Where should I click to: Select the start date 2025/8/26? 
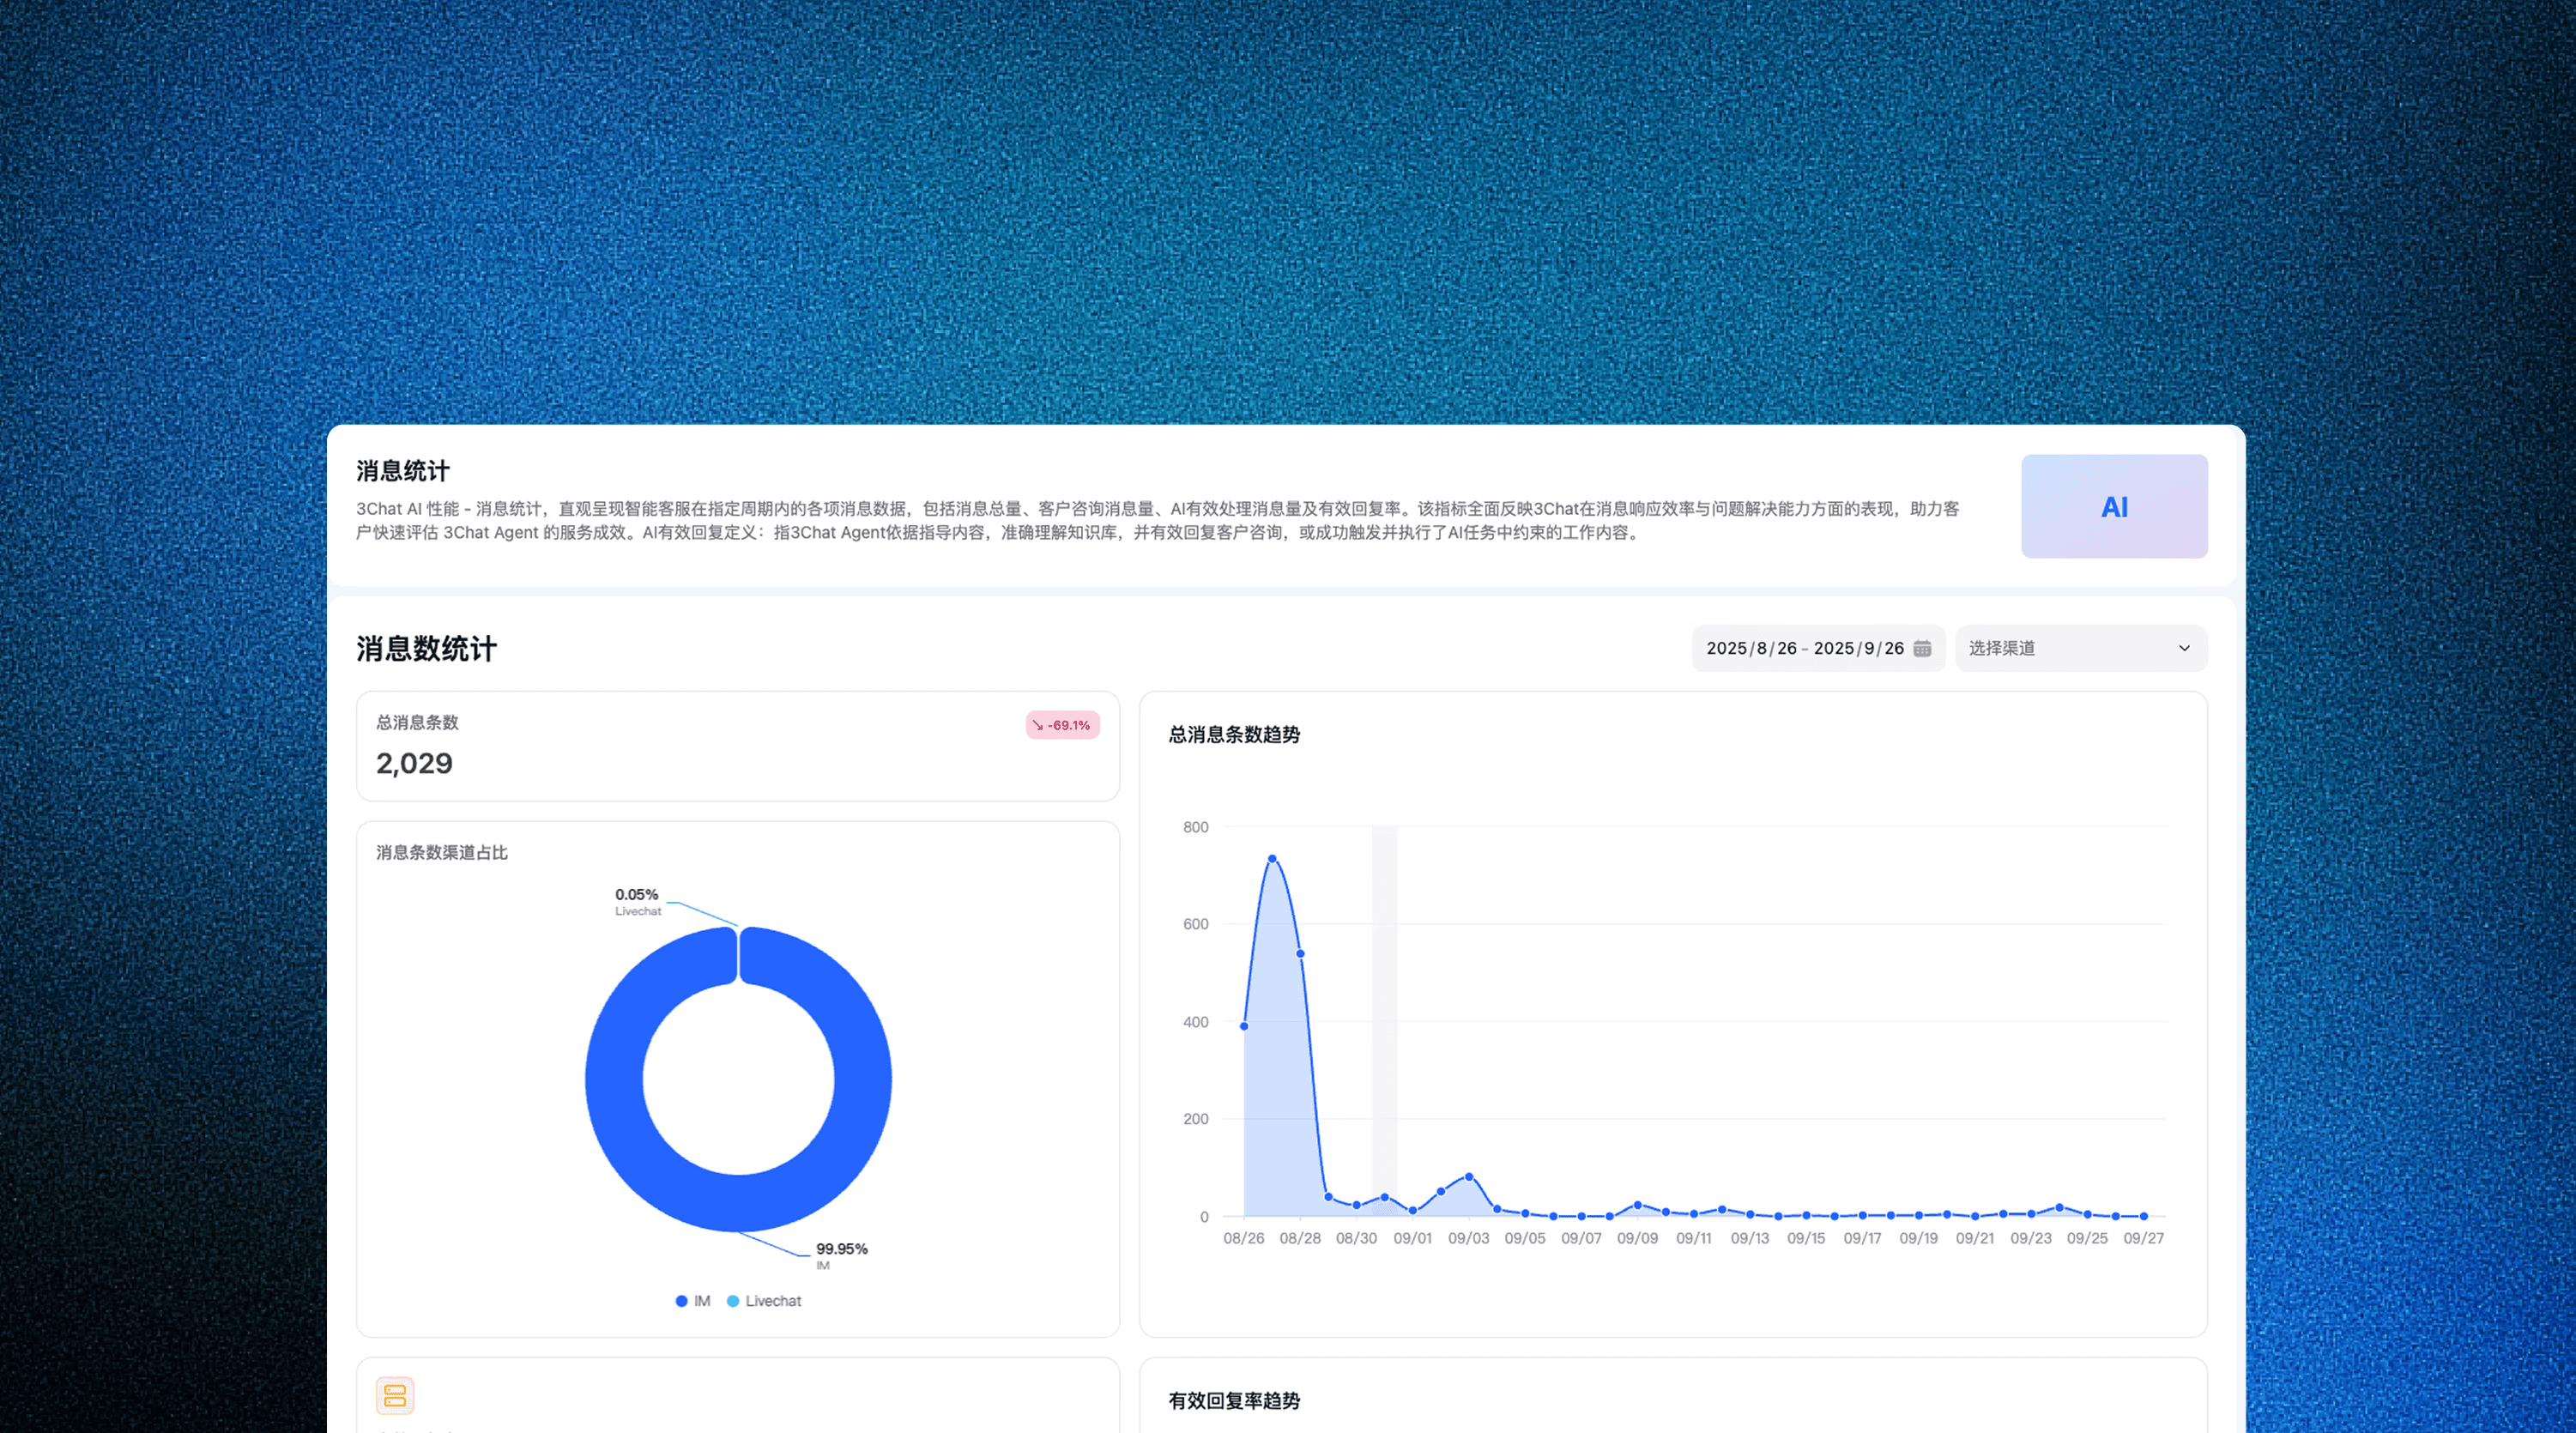(x=1751, y=648)
